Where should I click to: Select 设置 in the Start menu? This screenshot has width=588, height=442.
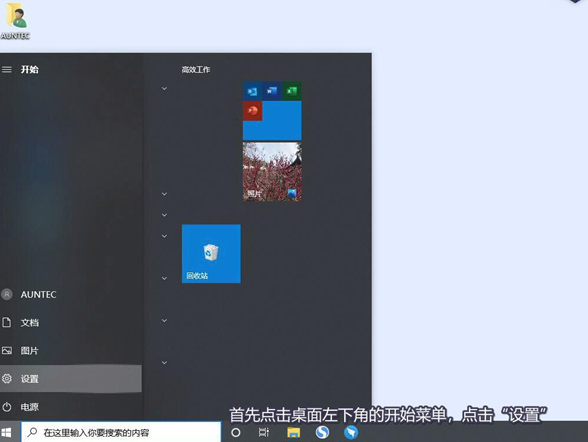70,379
